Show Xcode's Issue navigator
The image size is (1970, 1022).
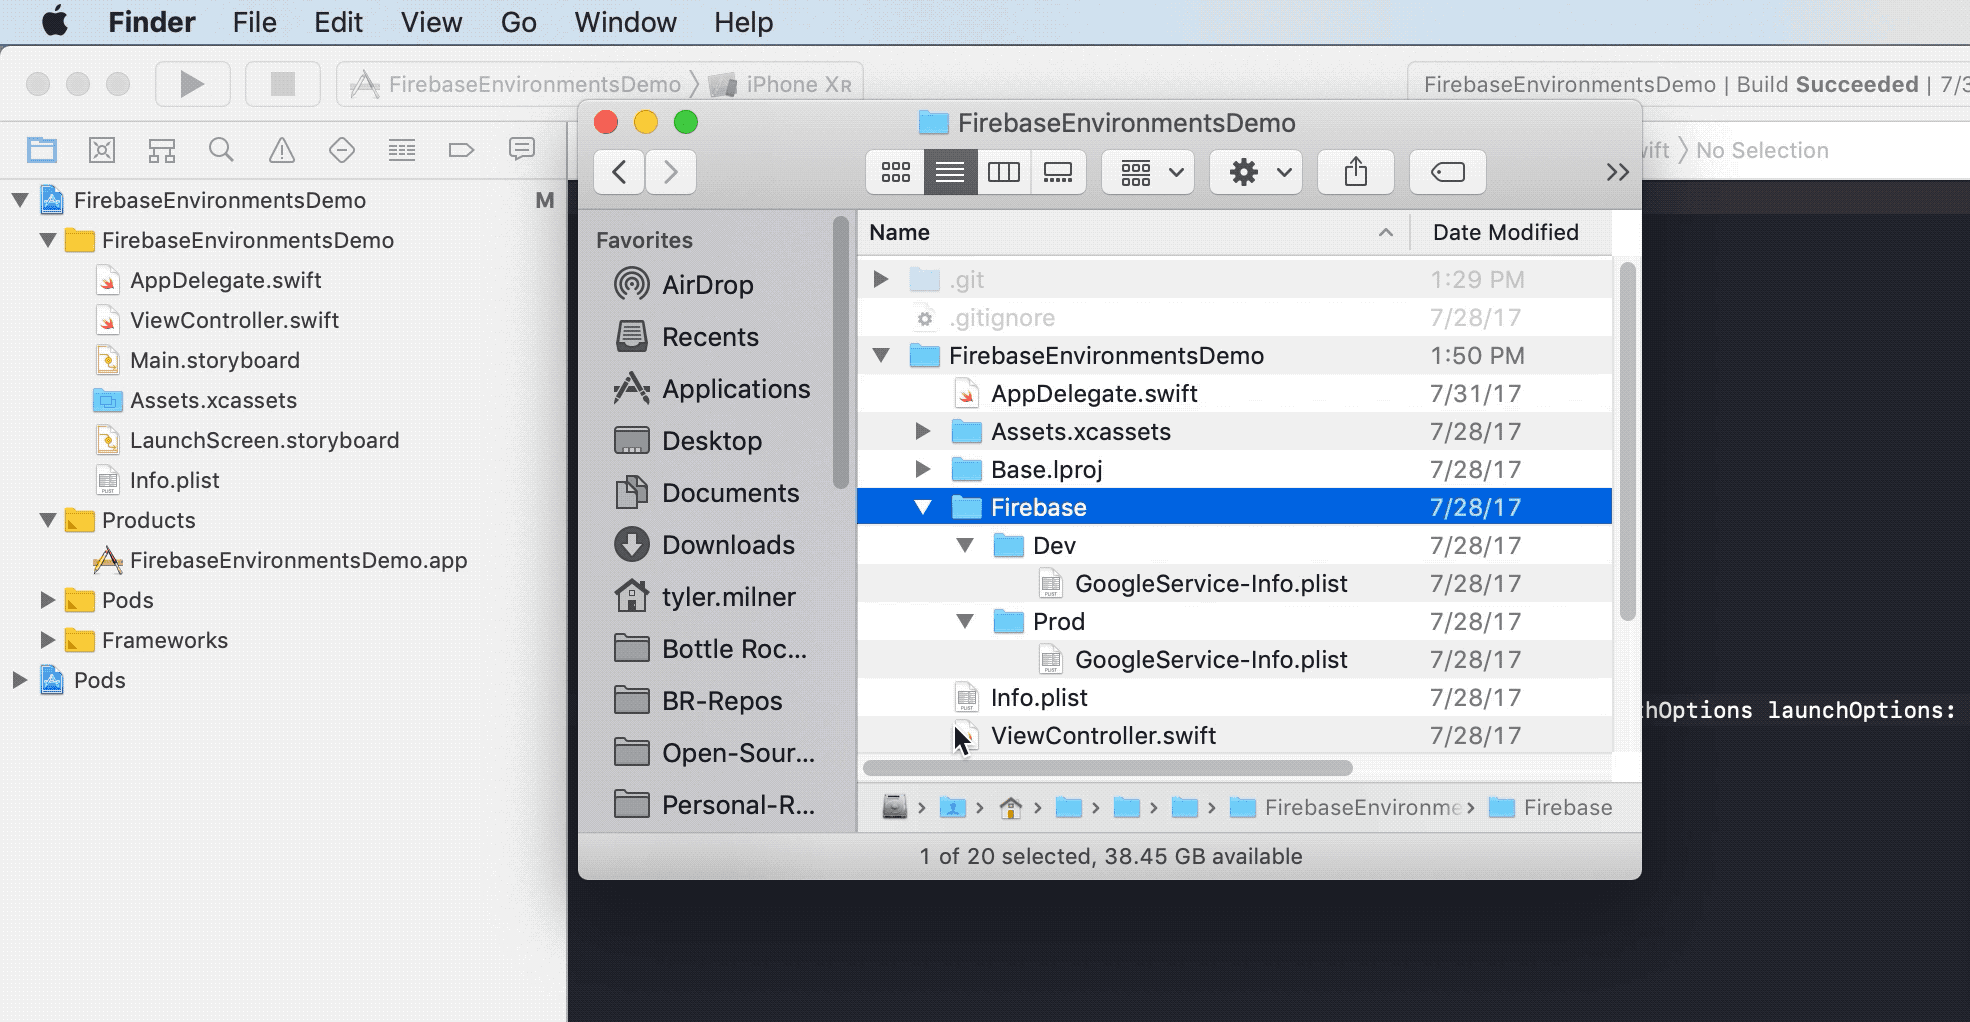(282, 150)
